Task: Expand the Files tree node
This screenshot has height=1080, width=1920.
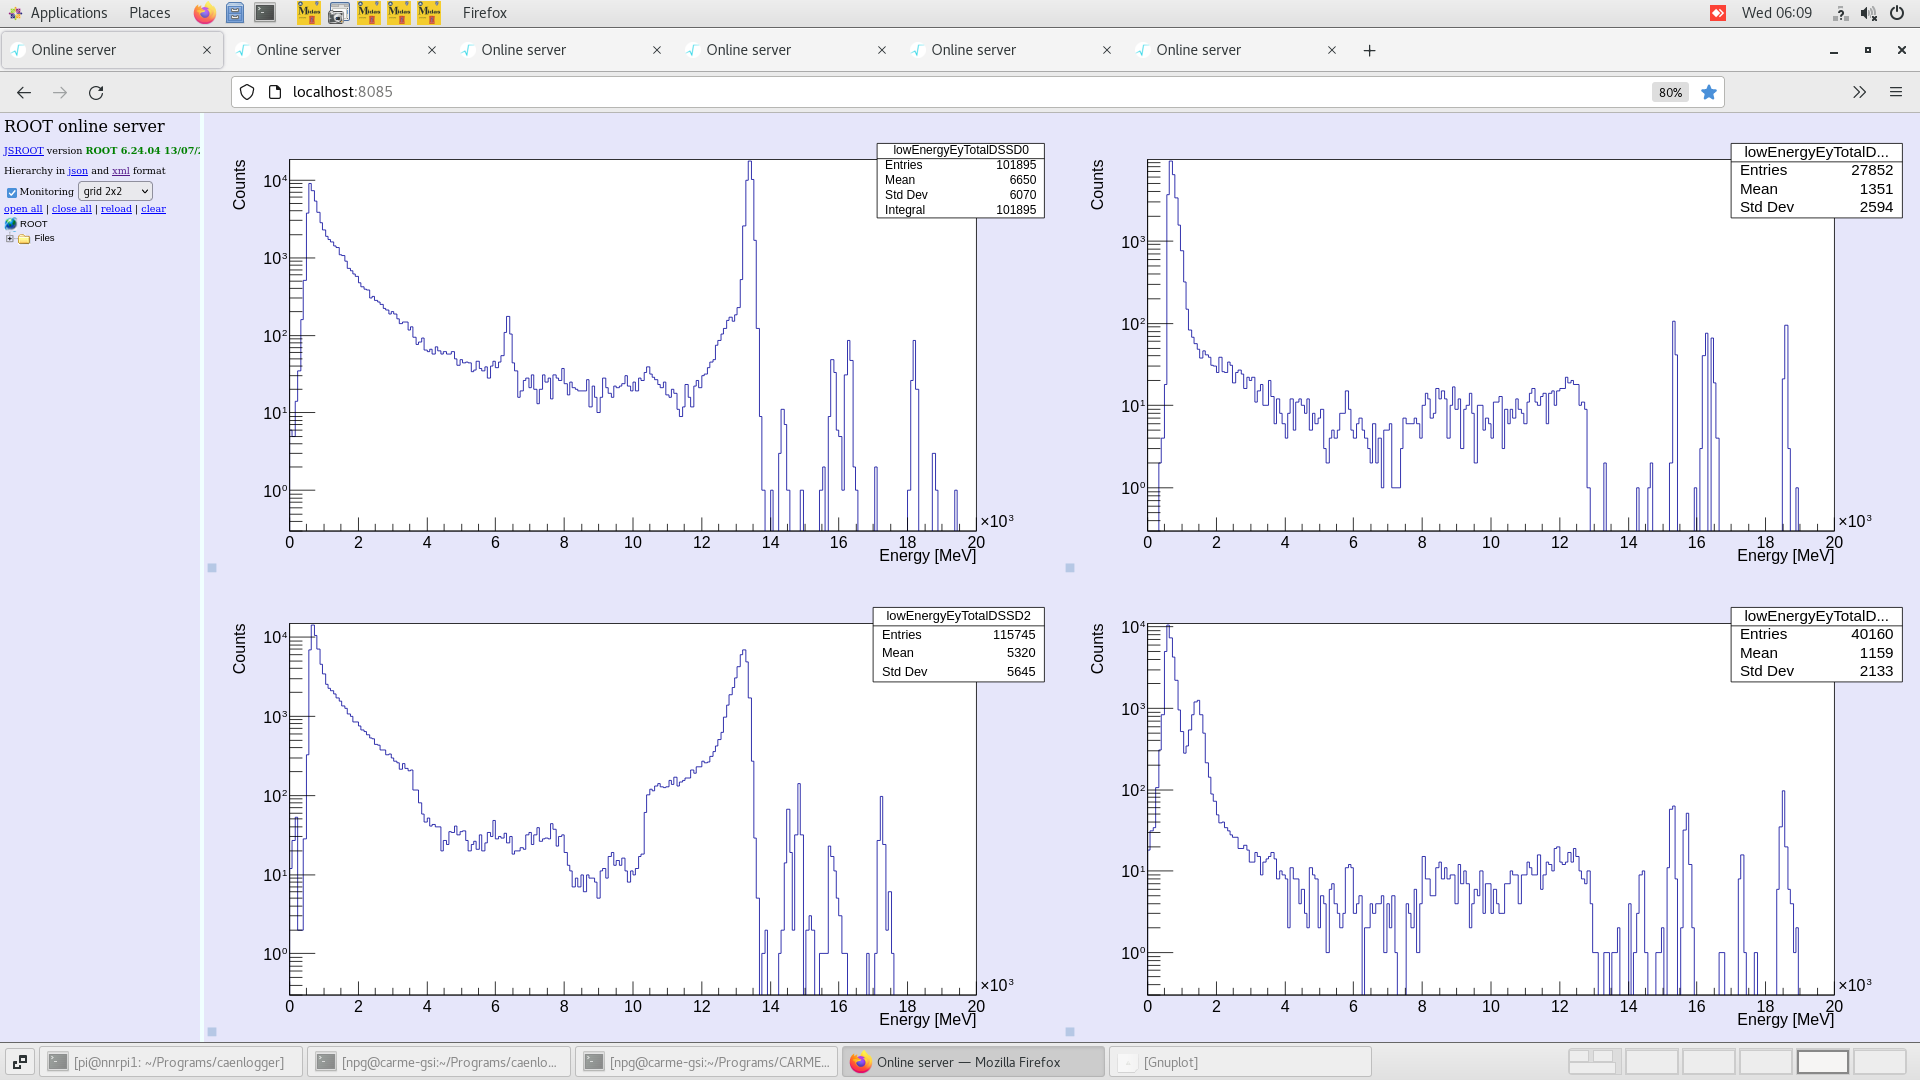Action: [x=10, y=239]
